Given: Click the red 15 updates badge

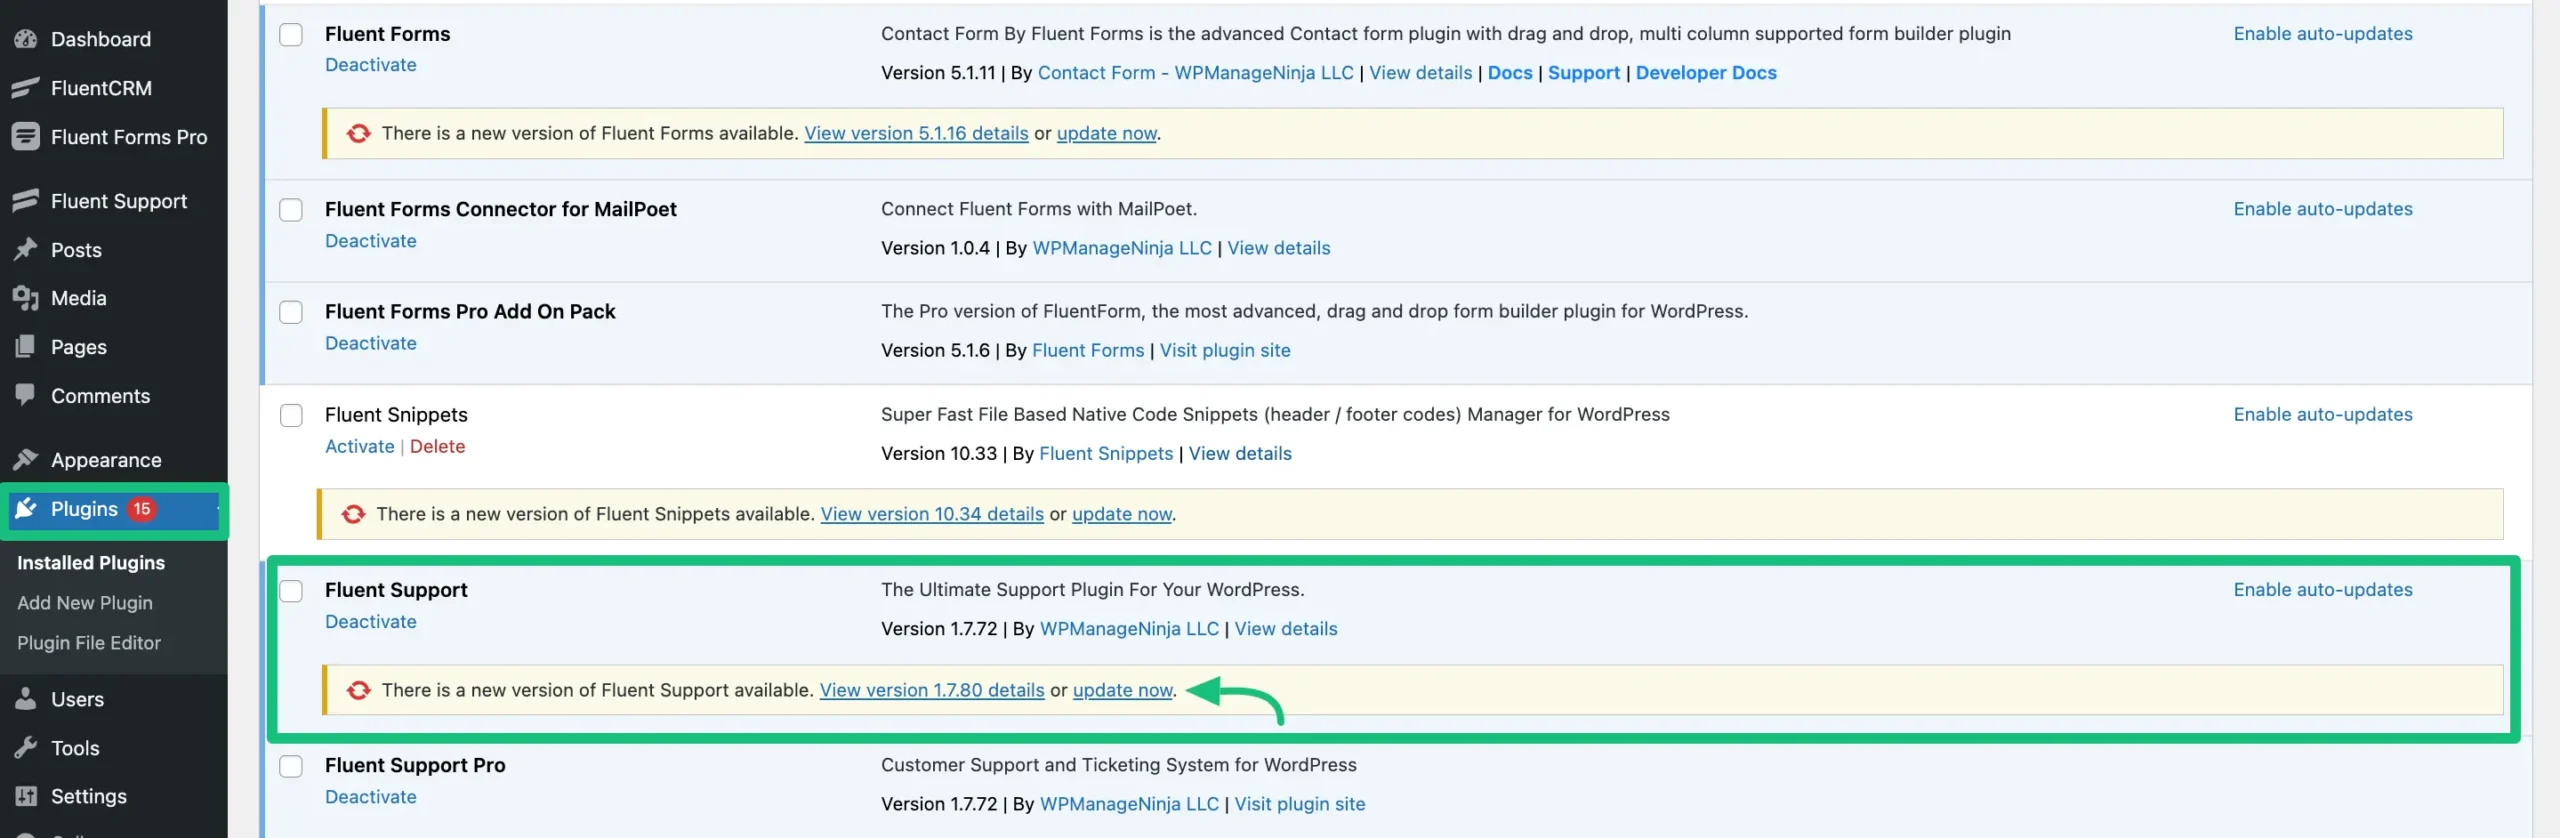Looking at the screenshot, I should [142, 508].
